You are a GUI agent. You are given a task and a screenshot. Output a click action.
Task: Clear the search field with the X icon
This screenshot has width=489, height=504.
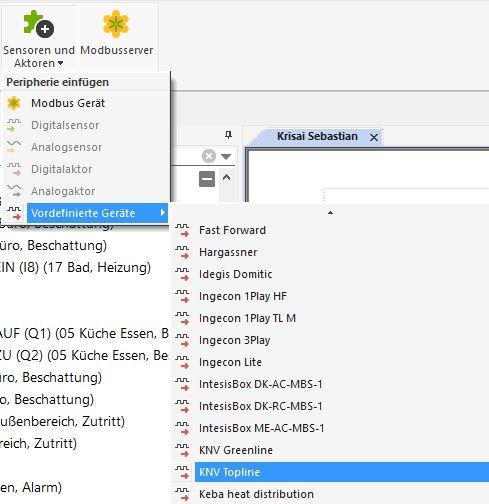point(209,156)
